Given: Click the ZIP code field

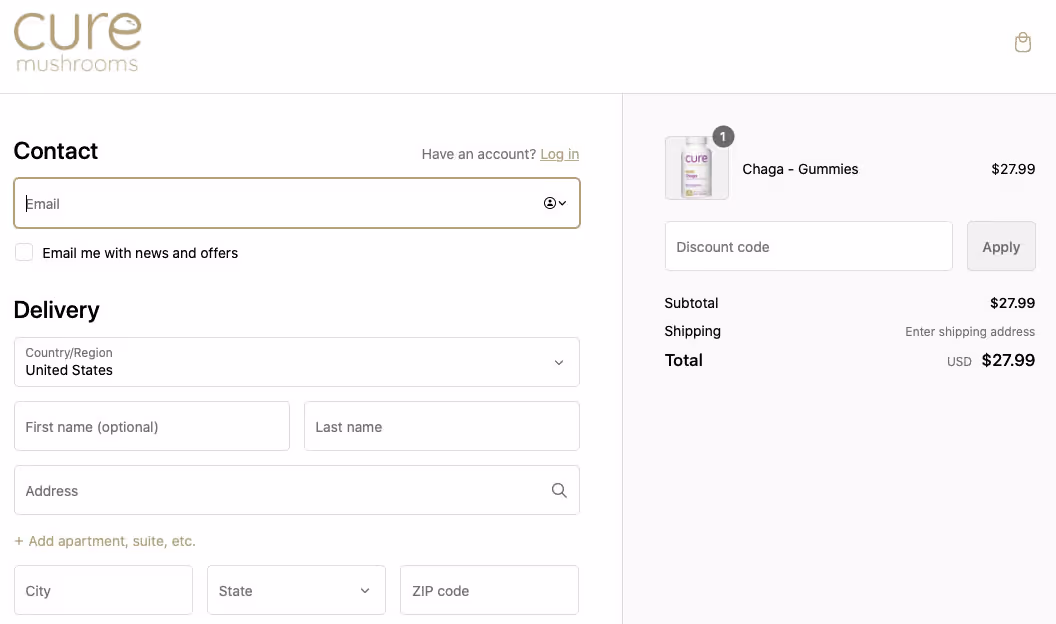Looking at the screenshot, I should tap(490, 590).
